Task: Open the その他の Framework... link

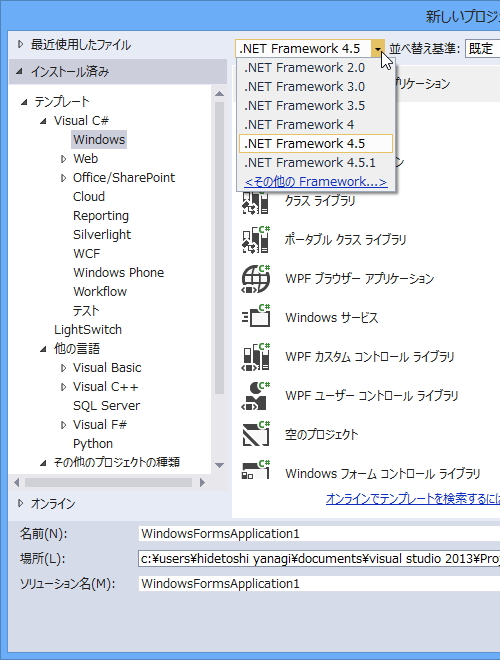Action: (x=316, y=182)
